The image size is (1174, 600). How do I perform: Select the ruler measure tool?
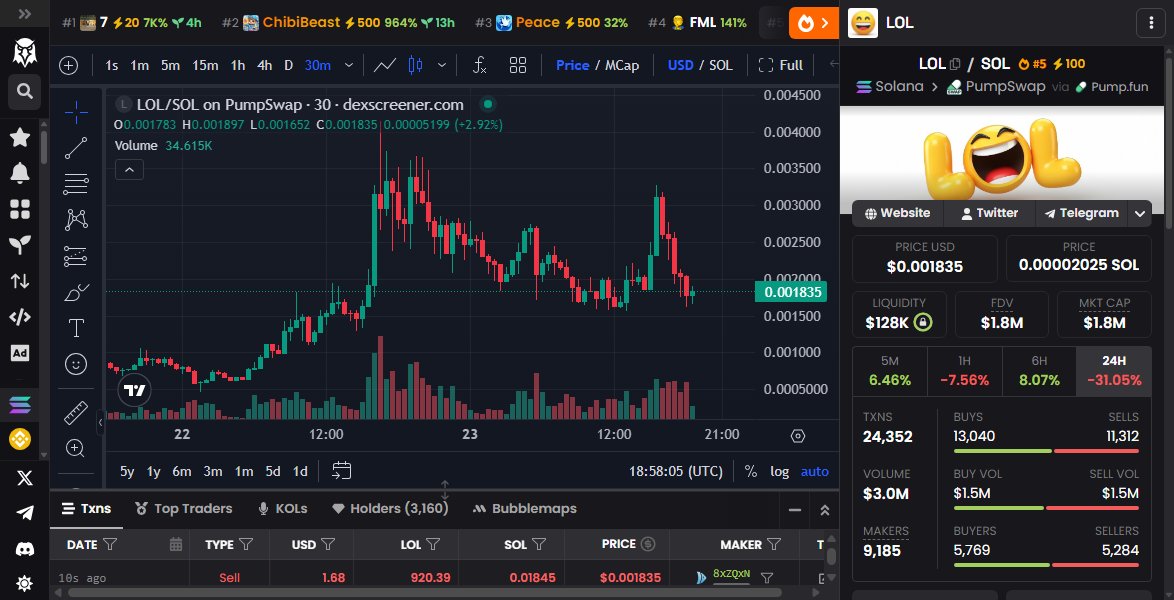pos(76,413)
